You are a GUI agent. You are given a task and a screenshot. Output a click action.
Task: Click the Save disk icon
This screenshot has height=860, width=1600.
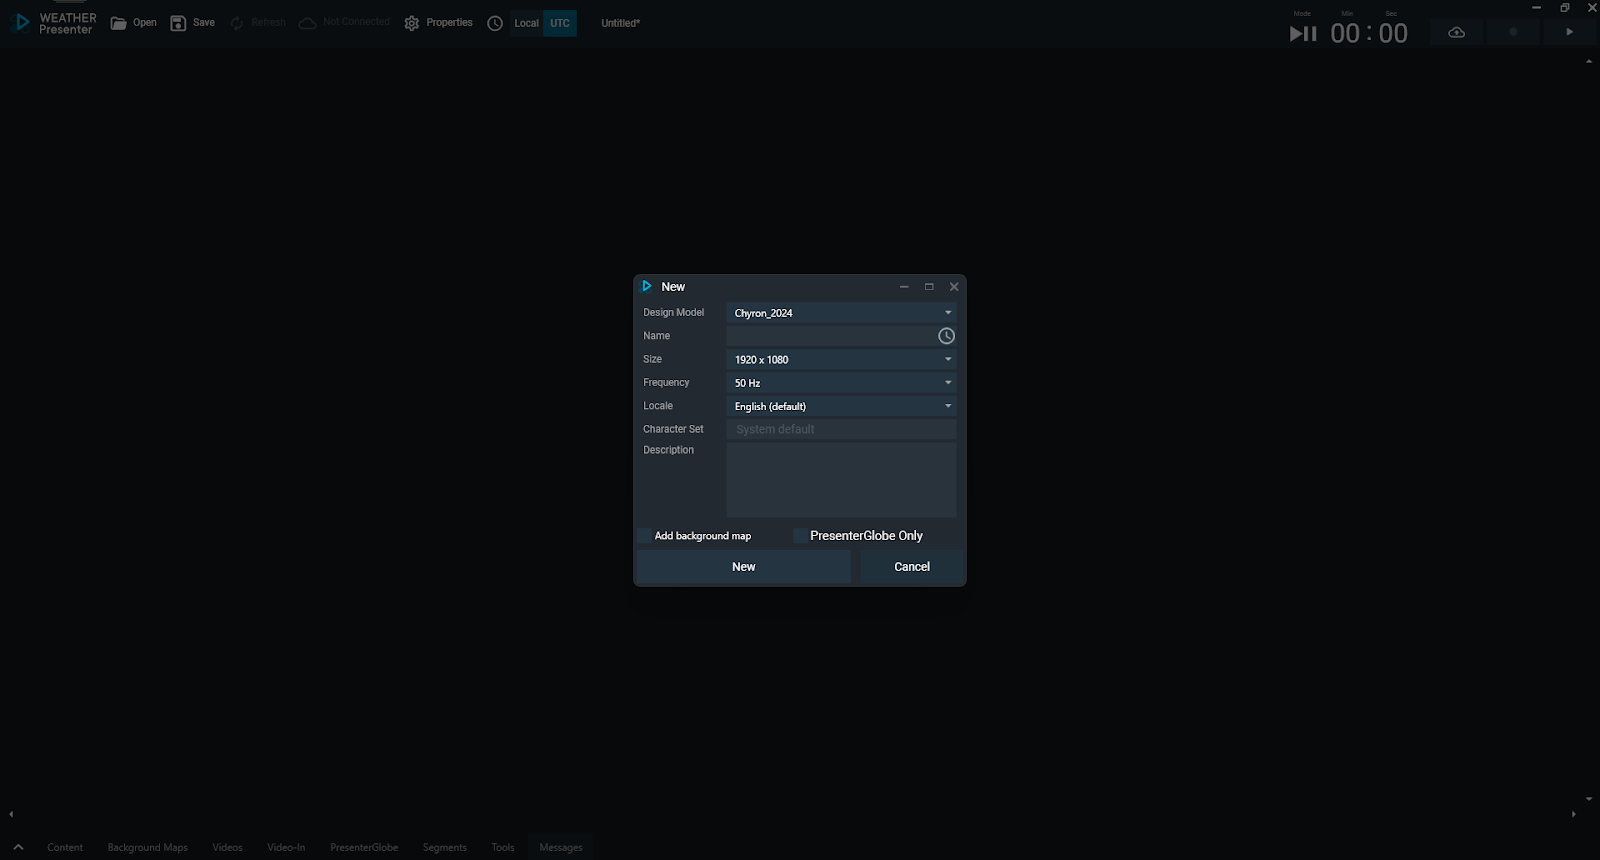point(178,23)
